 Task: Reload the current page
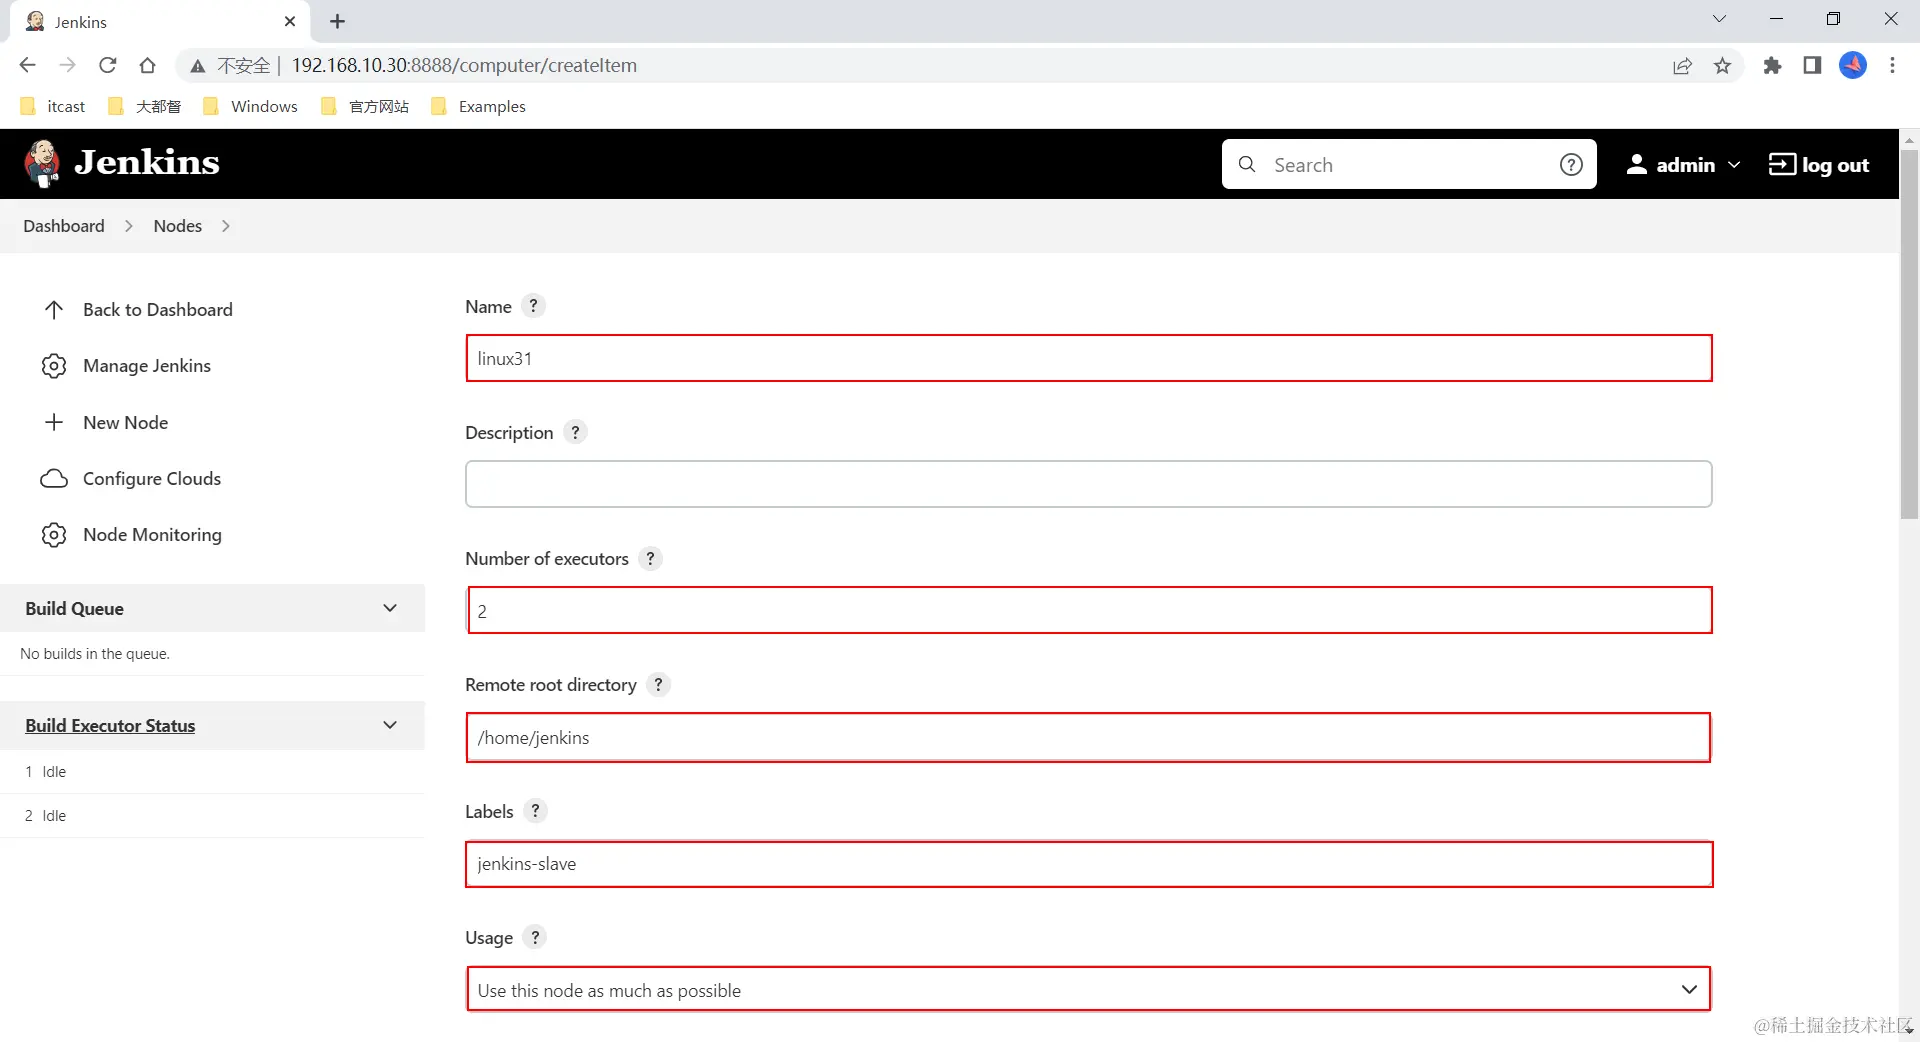(x=107, y=65)
